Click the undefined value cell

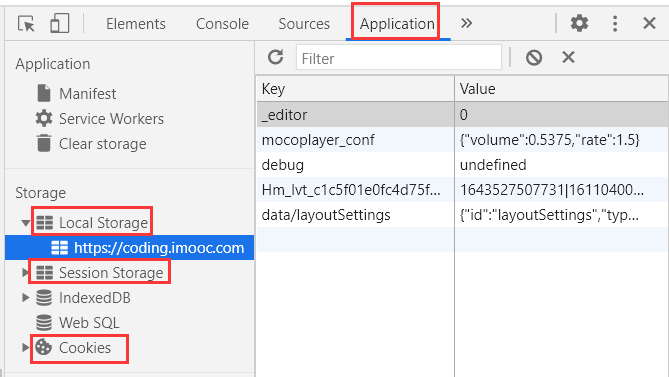pos(561,165)
